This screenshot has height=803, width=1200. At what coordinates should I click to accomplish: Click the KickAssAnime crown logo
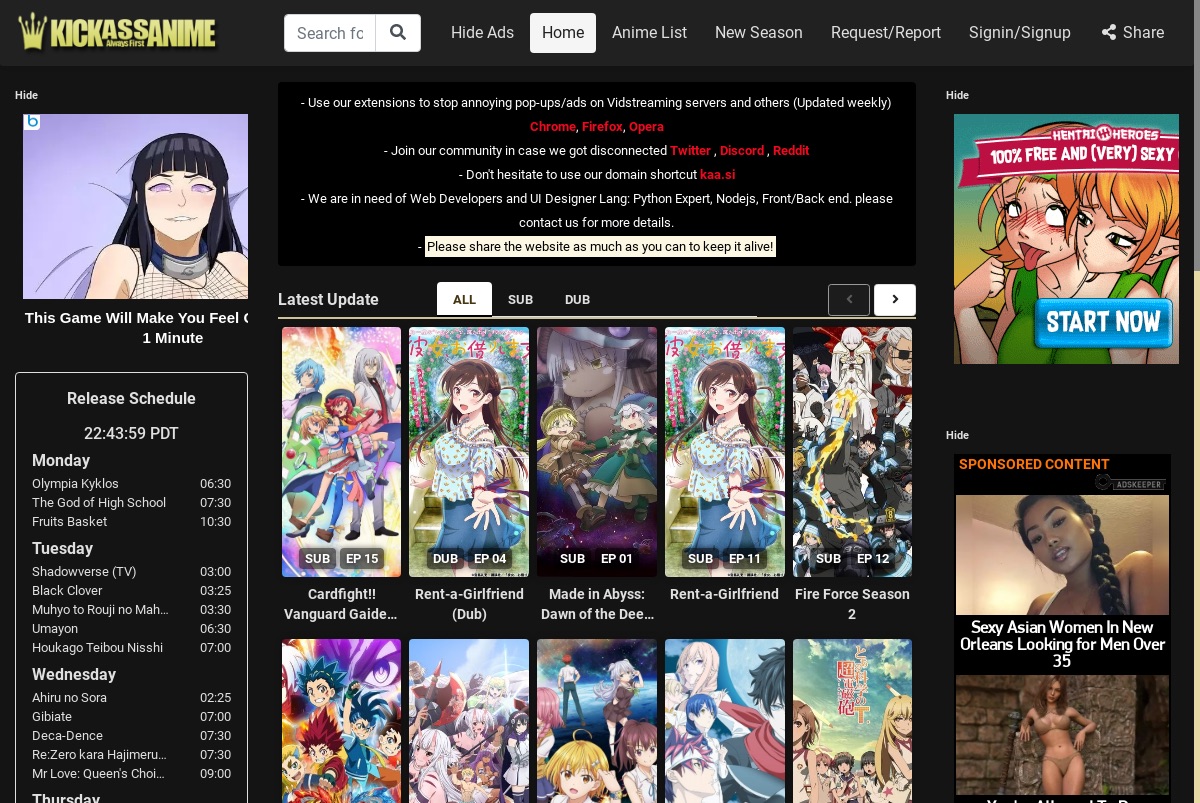click(118, 33)
